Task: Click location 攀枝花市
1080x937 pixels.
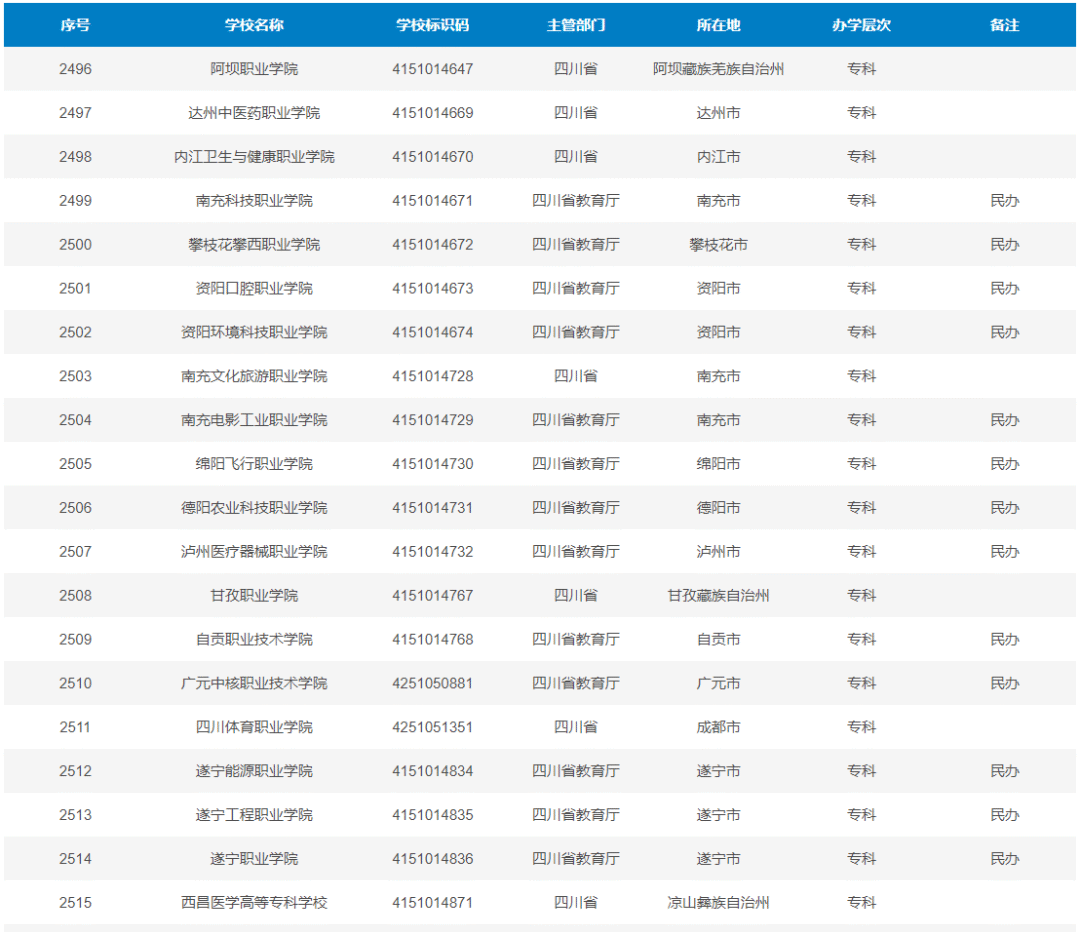Action: 718,245
